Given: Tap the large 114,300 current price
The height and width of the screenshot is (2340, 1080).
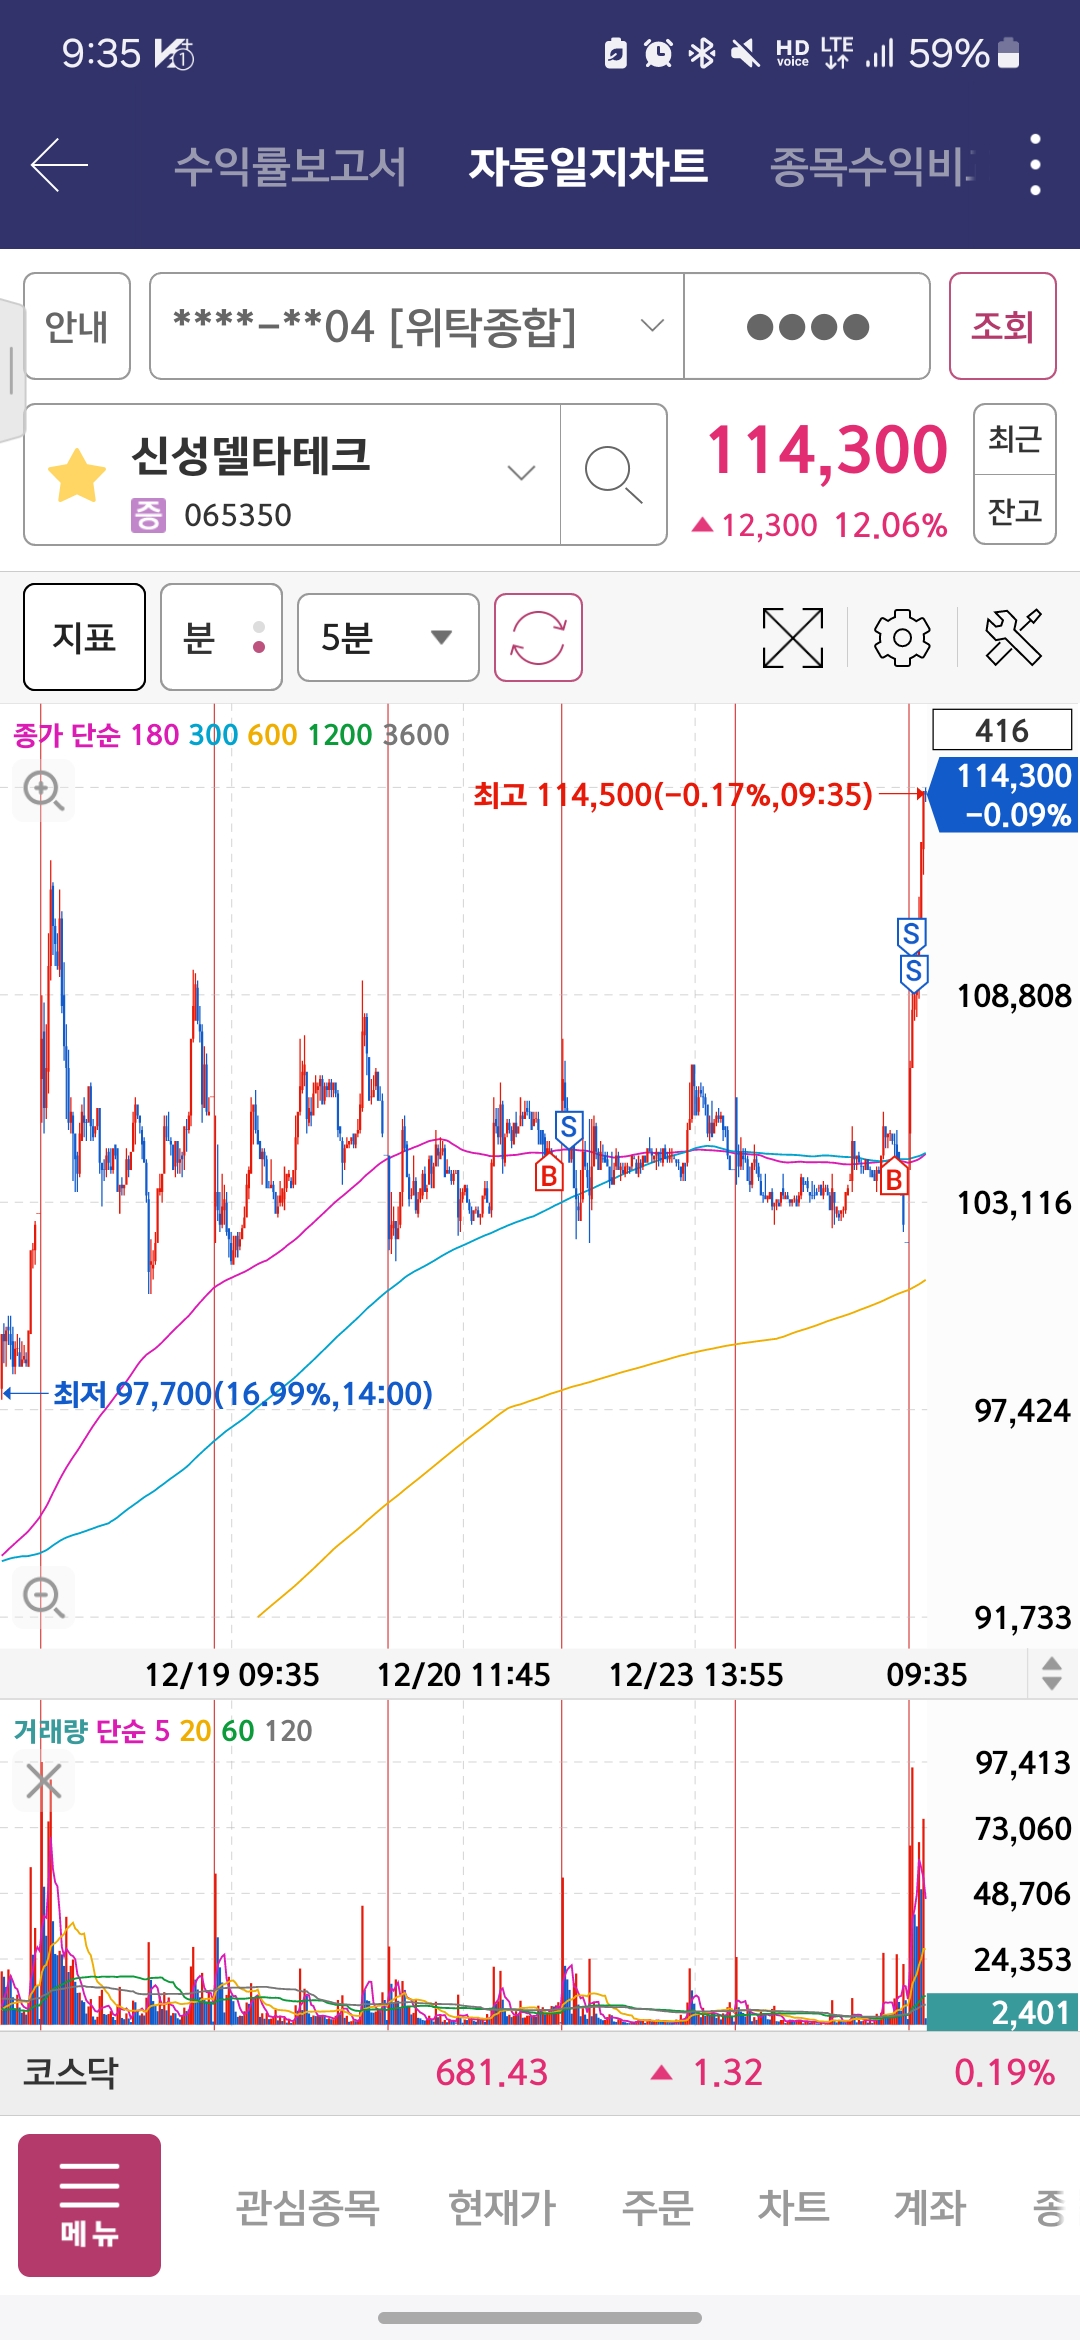Looking at the screenshot, I should point(827,450).
